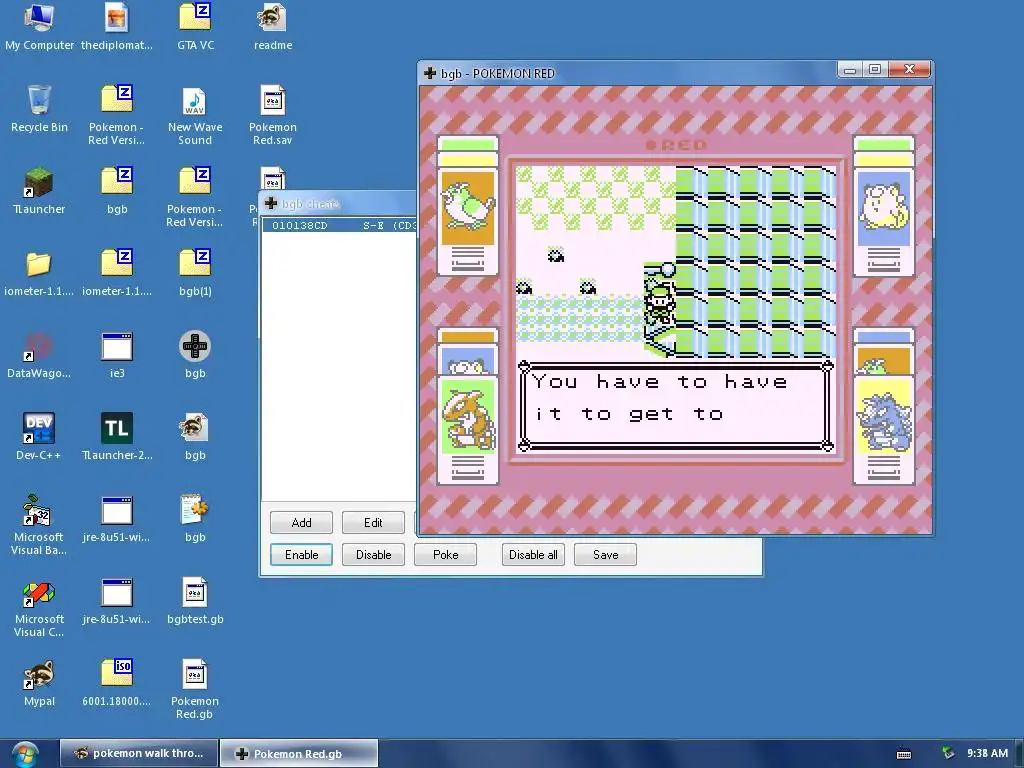Open thediplomat desktop file icon

pyautogui.click(x=117, y=26)
